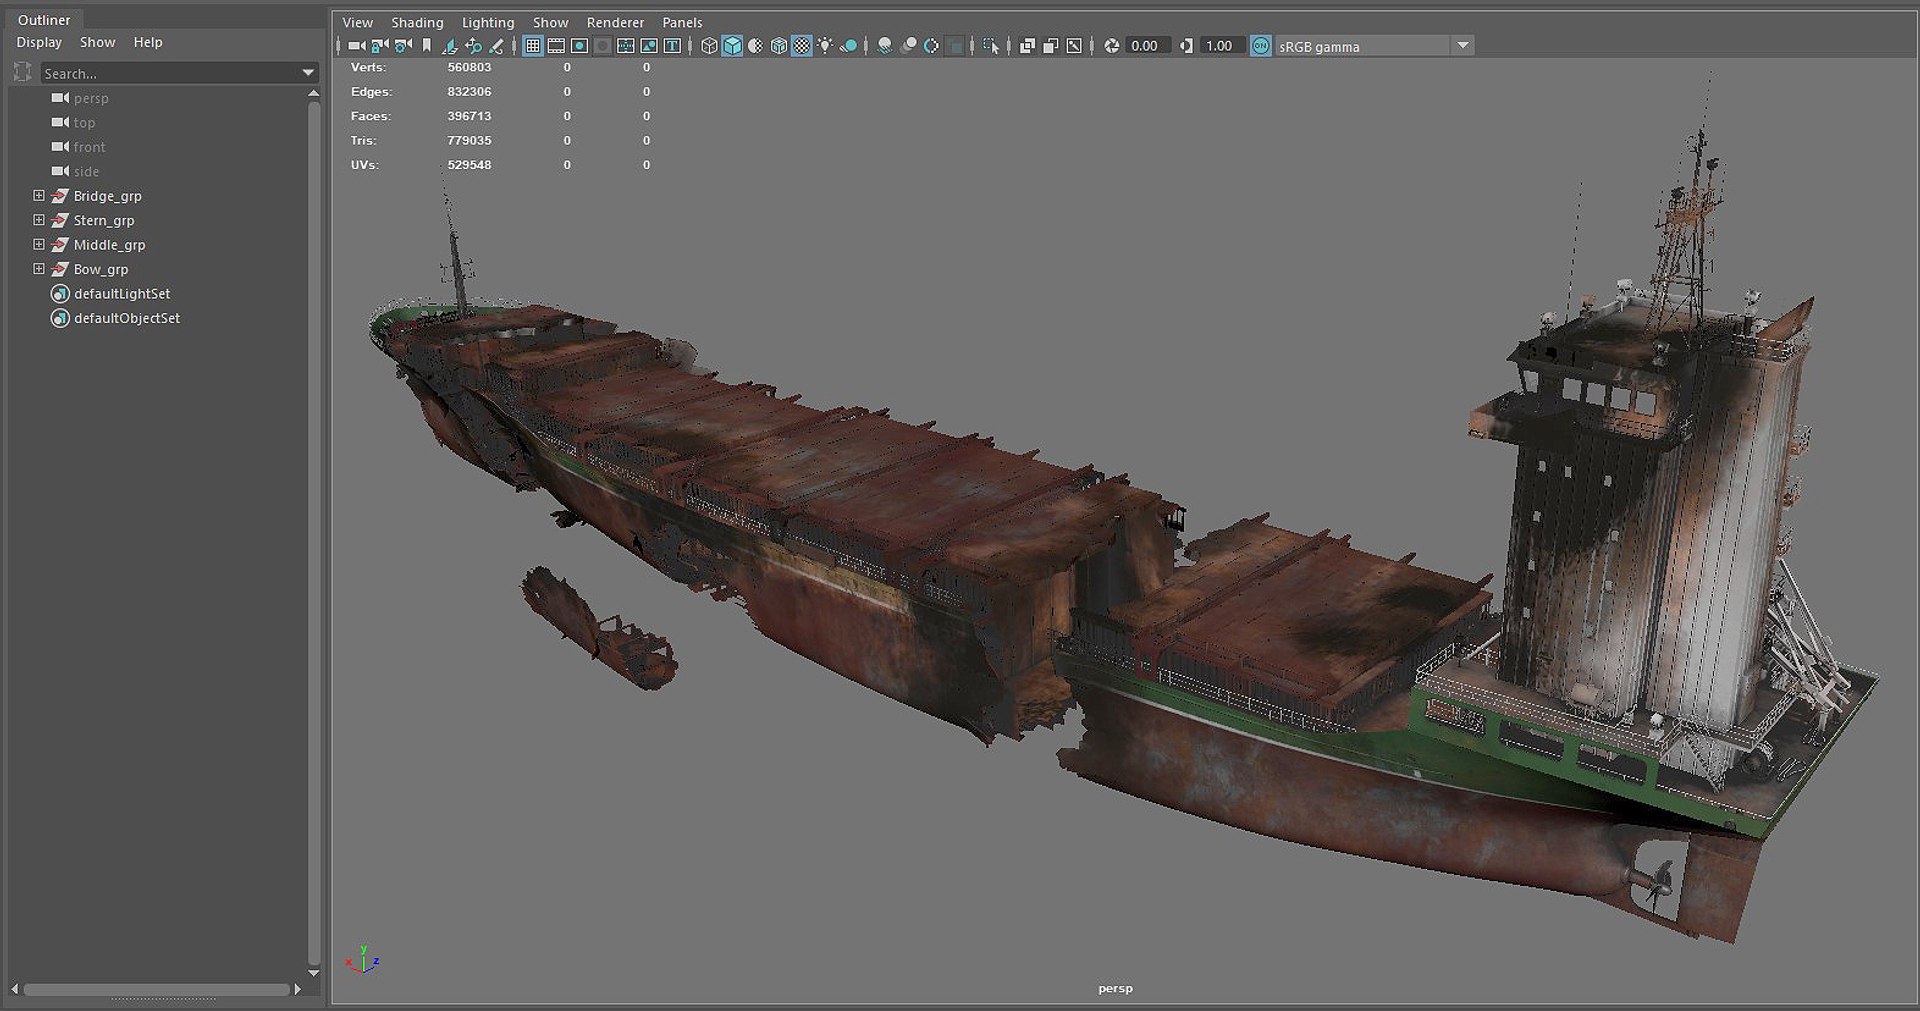Toggle 2D Pan/Zoom icon
The image size is (1920, 1011).
click(473, 46)
